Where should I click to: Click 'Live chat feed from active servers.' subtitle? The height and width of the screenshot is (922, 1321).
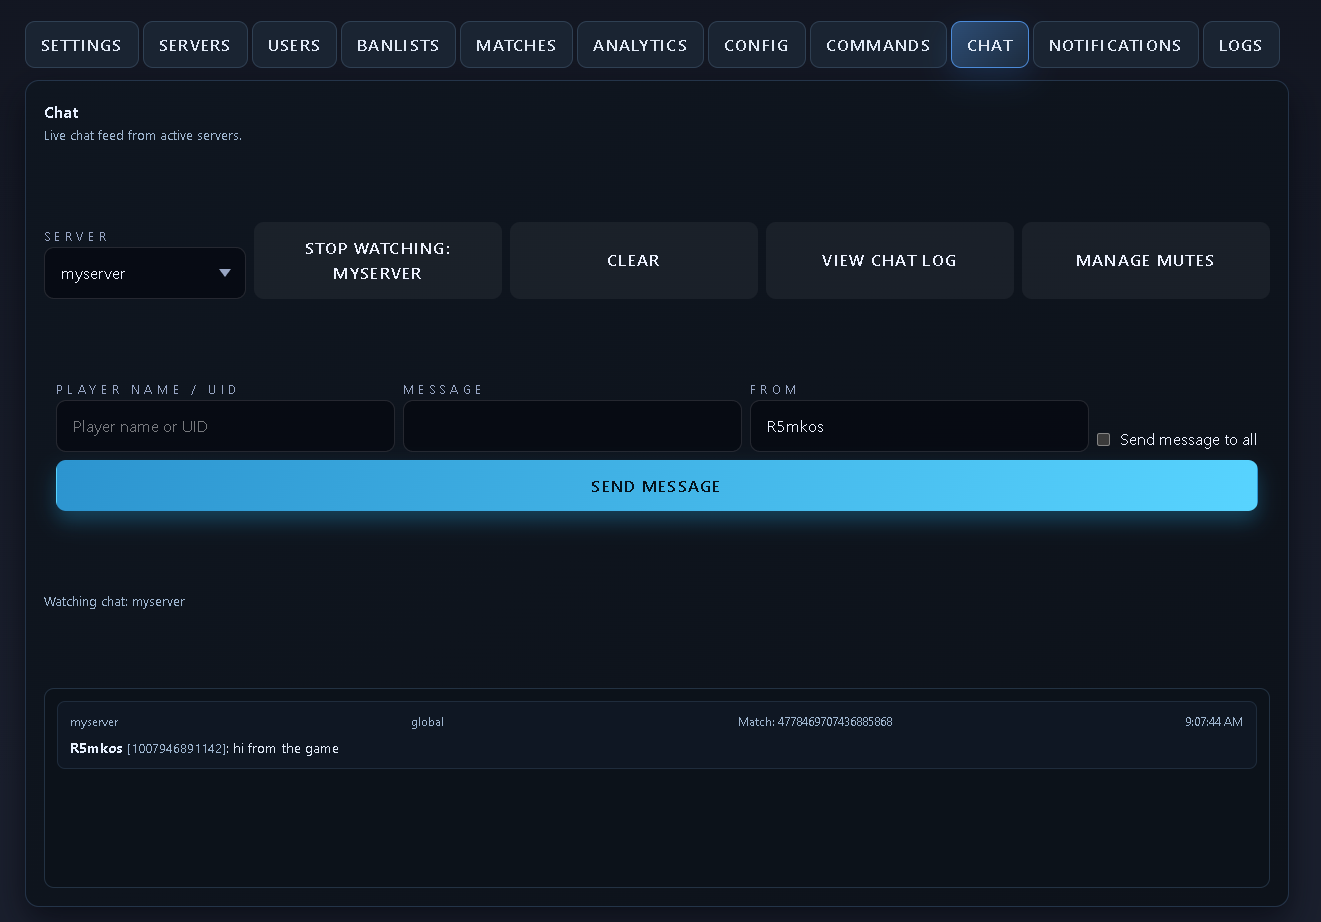(143, 136)
